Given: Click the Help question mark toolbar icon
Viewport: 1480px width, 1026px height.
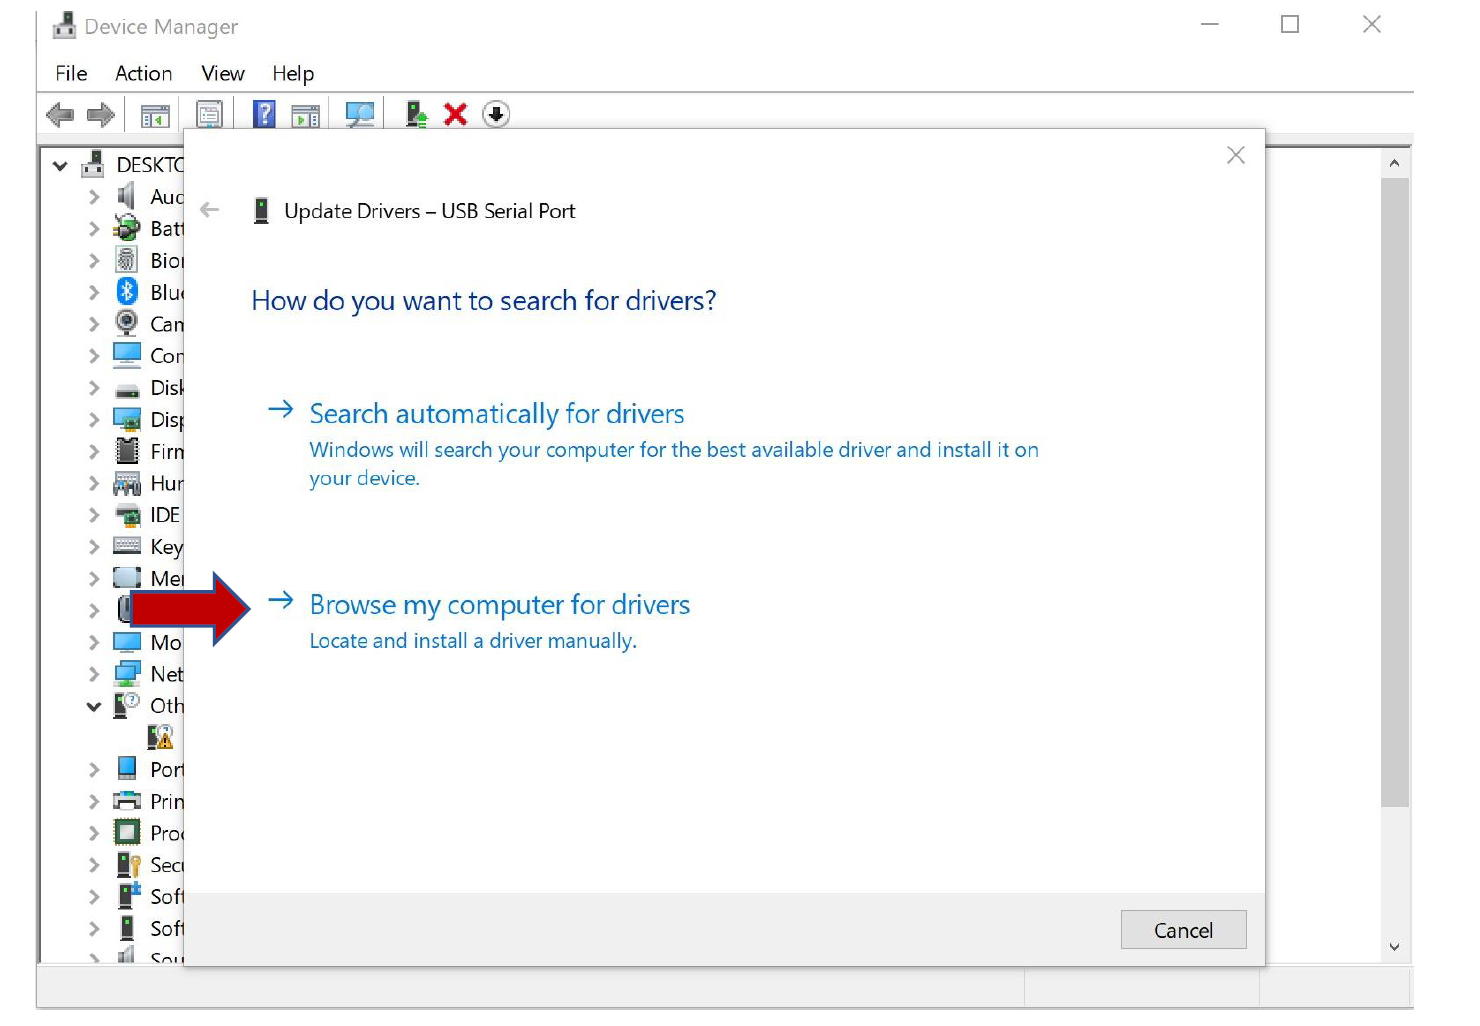Looking at the screenshot, I should tap(263, 113).
